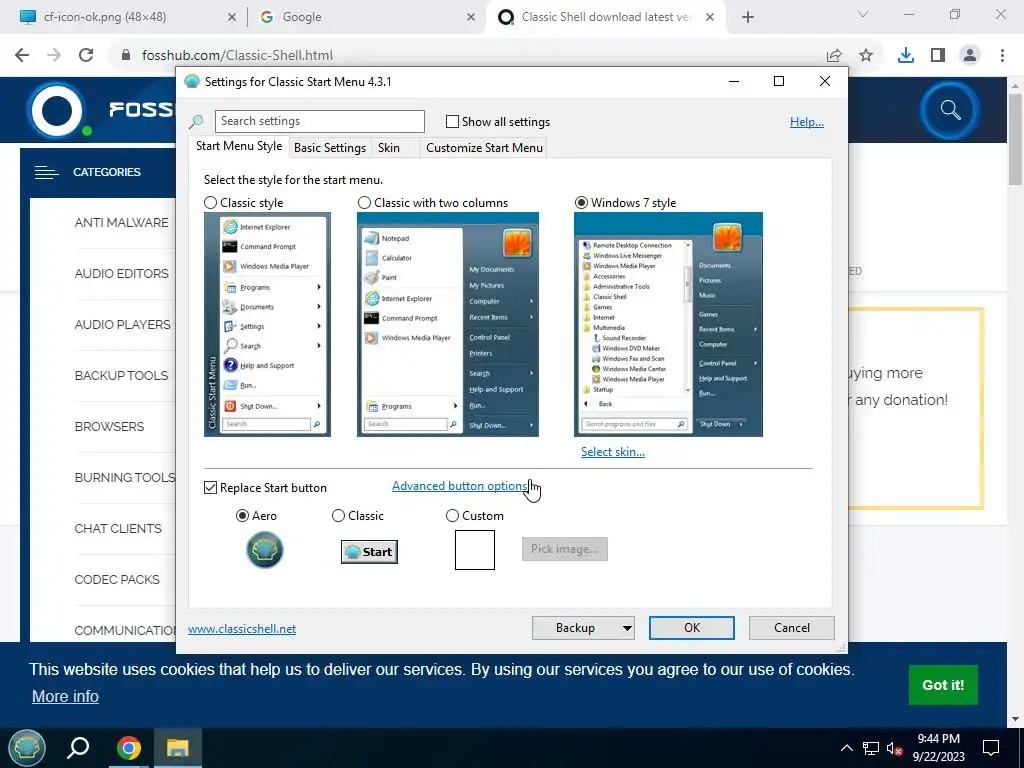Go back to previous page
Screen dimensions: 1024x768
[22, 56]
